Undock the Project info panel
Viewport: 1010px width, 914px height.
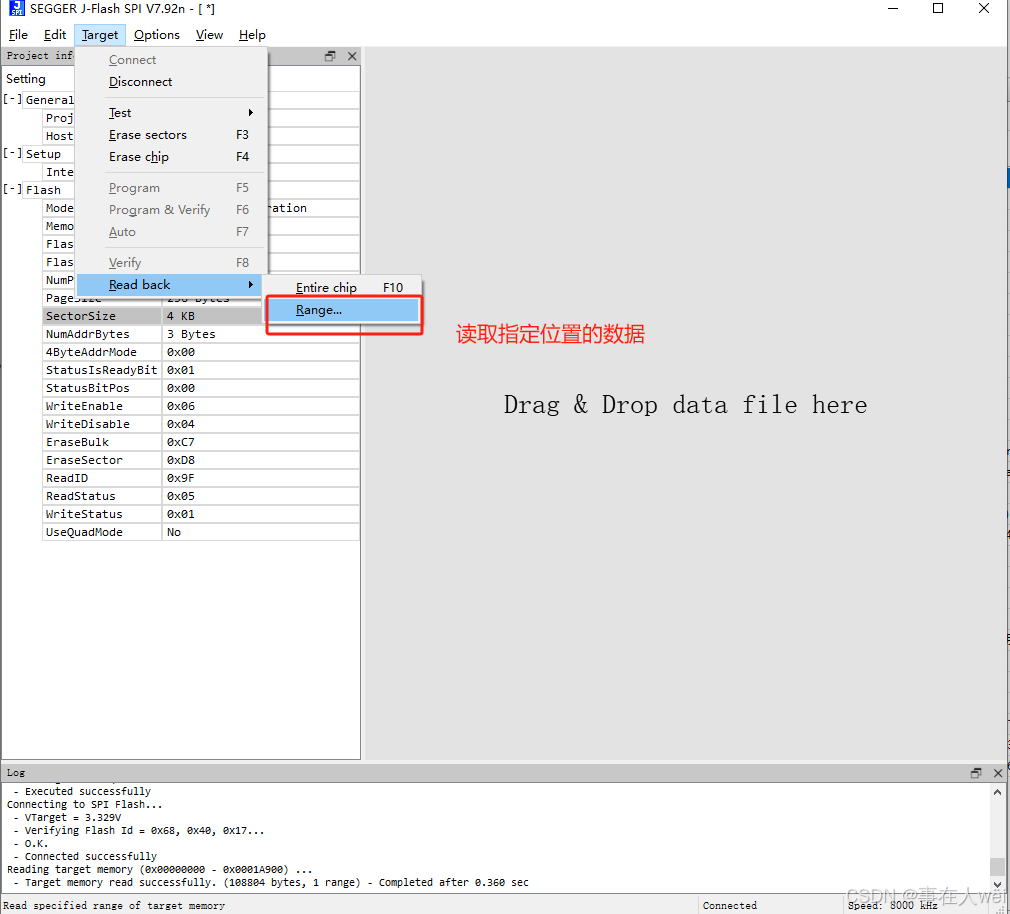pyautogui.click(x=330, y=56)
